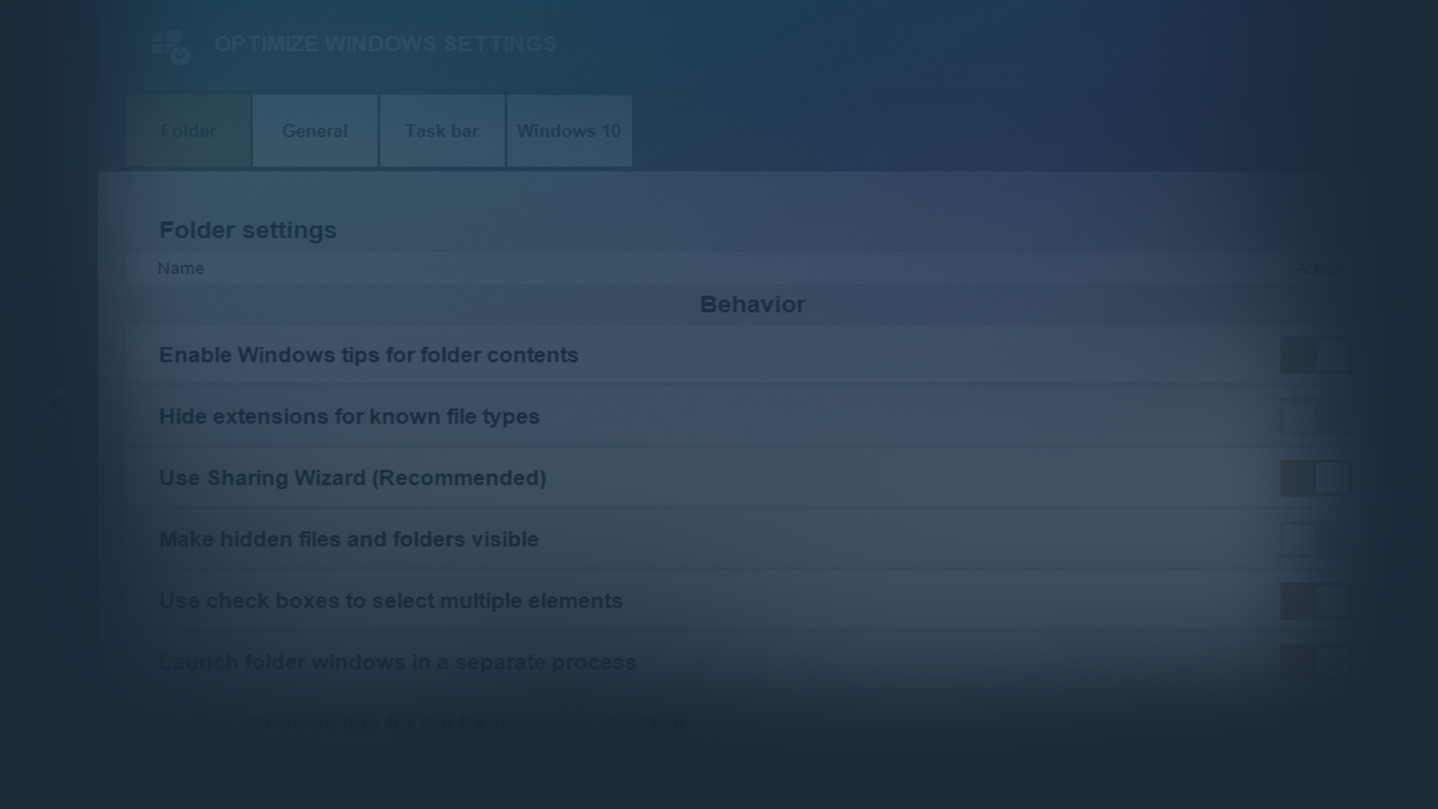This screenshot has height=809, width=1438.
Task: Click the Behavior section header
Action: [x=752, y=304]
